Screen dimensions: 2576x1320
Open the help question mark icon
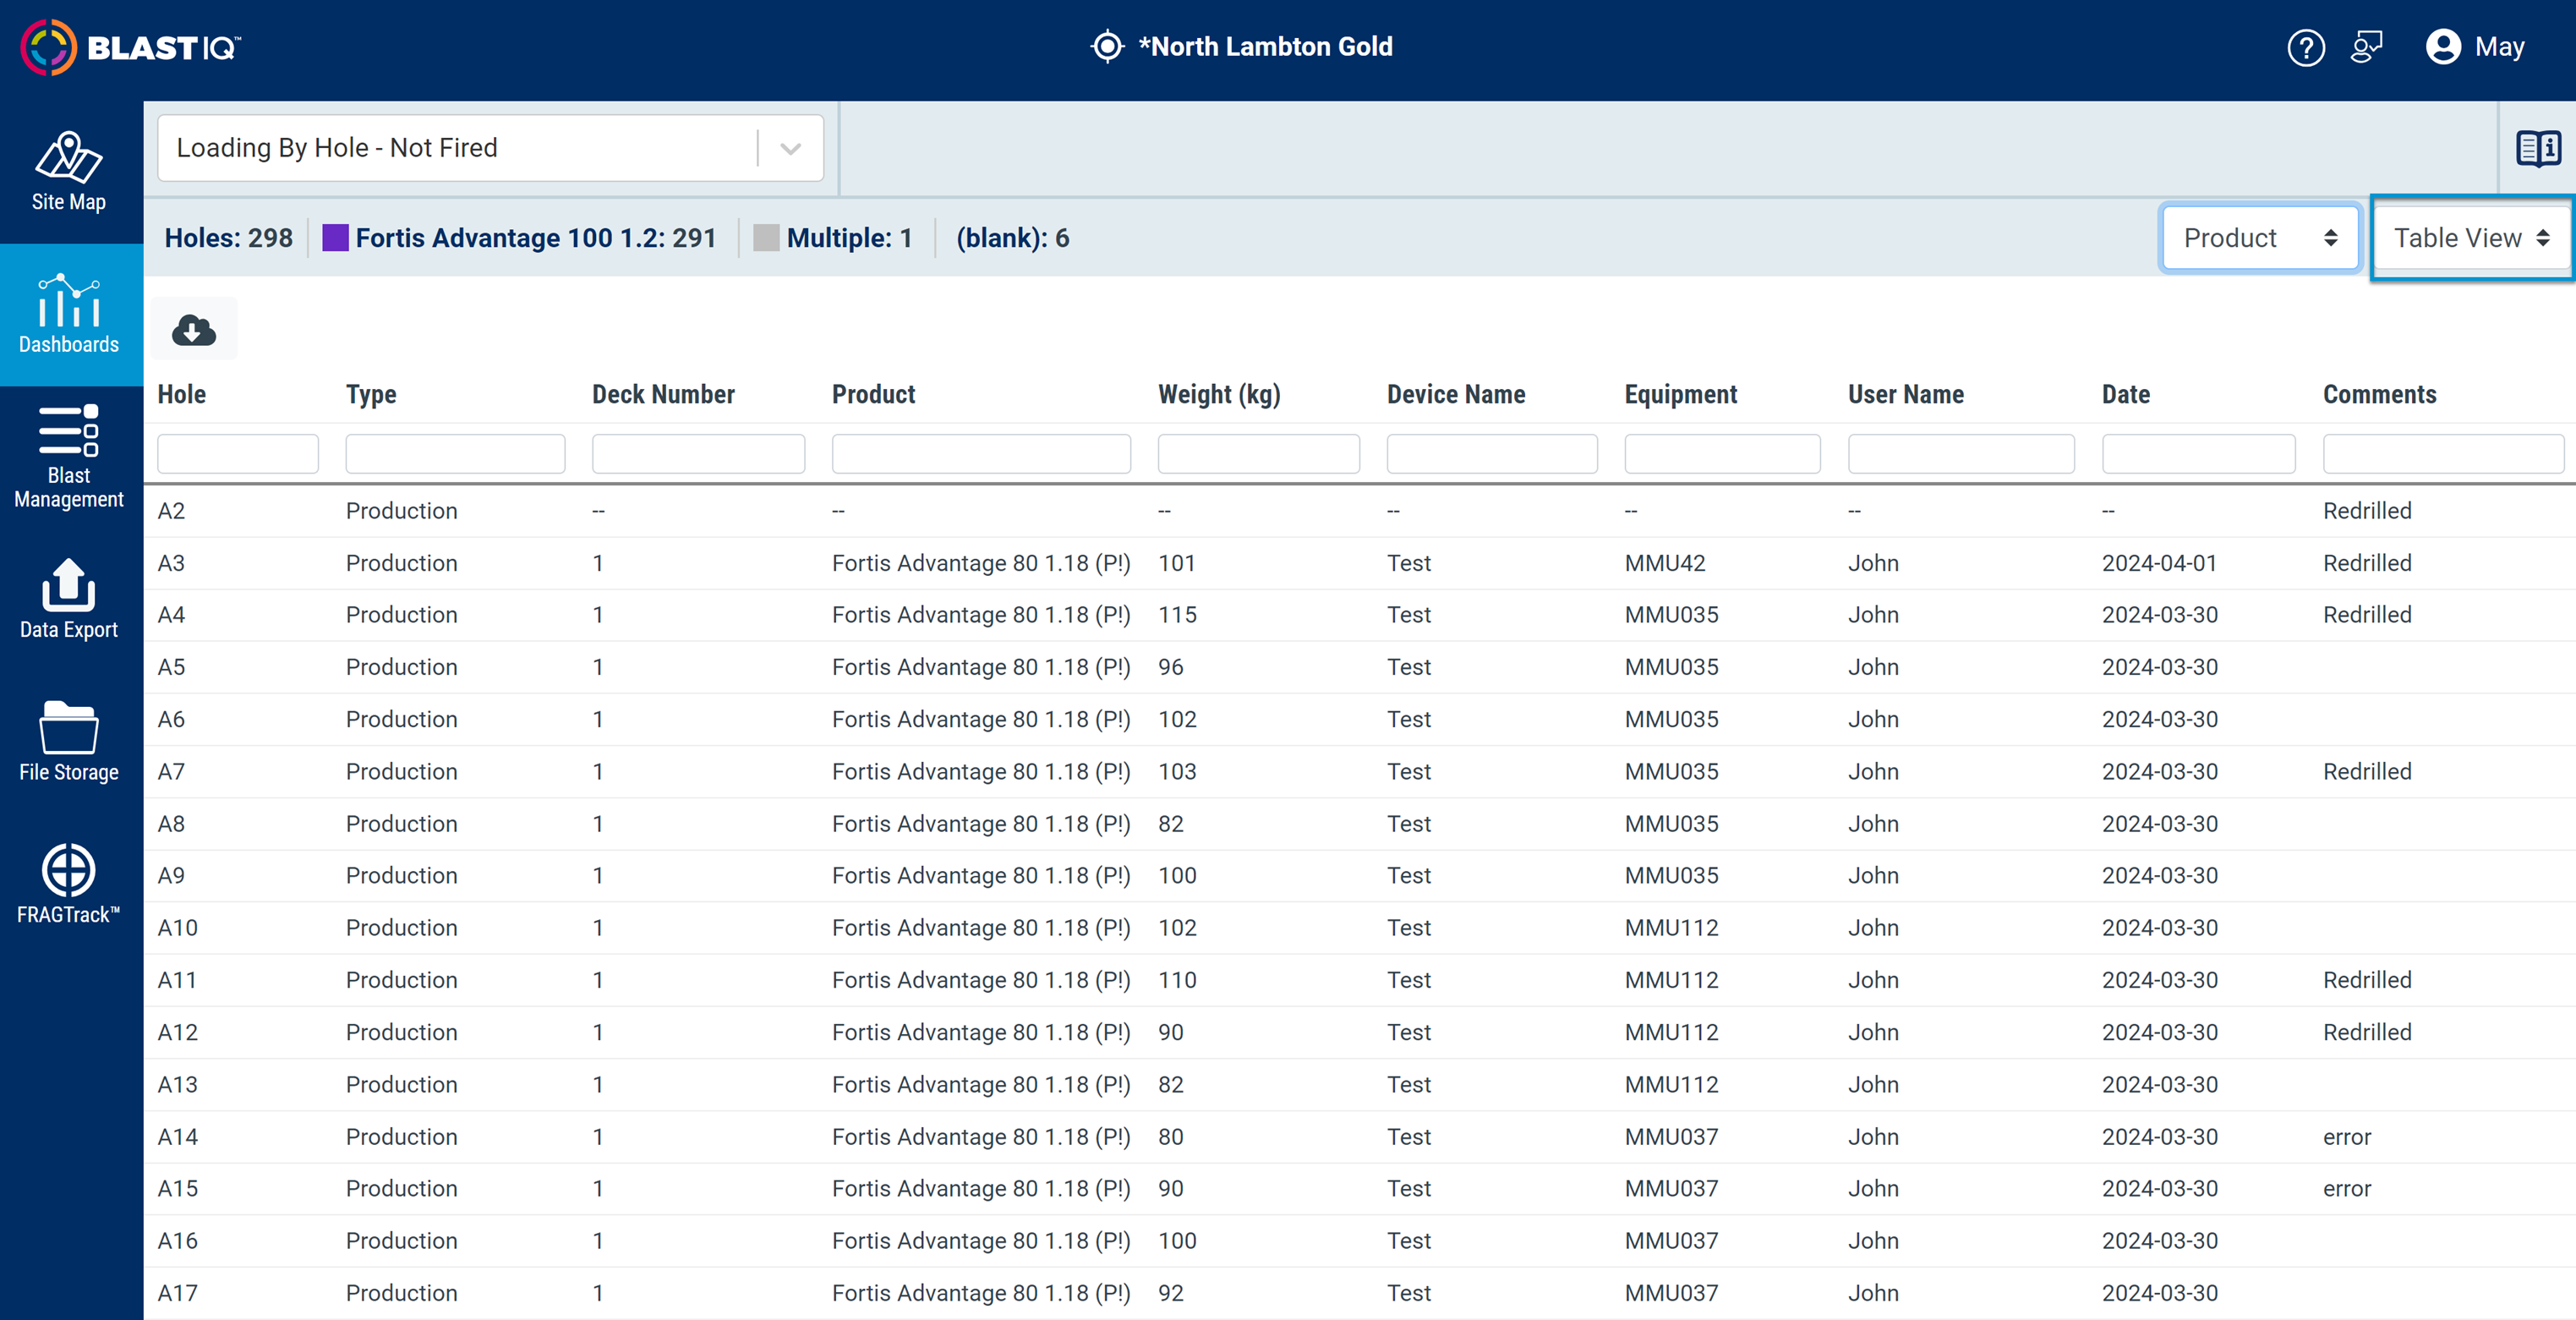pyautogui.click(x=2306, y=47)
